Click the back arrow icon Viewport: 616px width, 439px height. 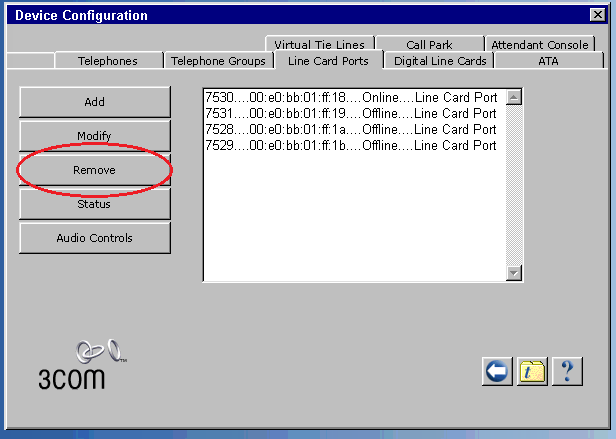pos(496,372)
